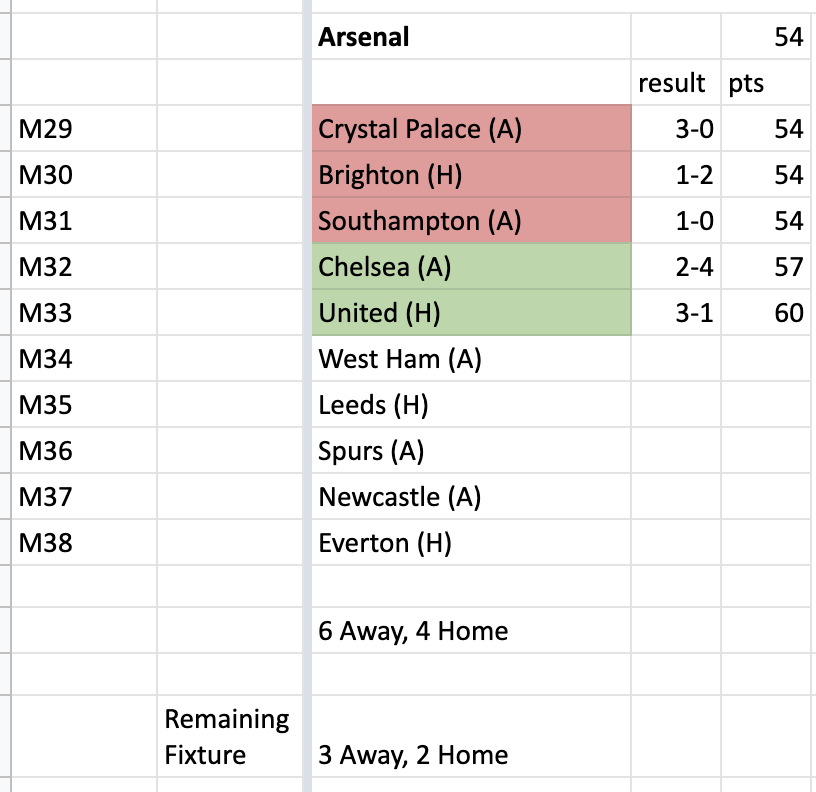Select the 6 Away, 4 Home cell
Image resolution: width=816 pixels, height=792 pixels.
pos(471,630)
